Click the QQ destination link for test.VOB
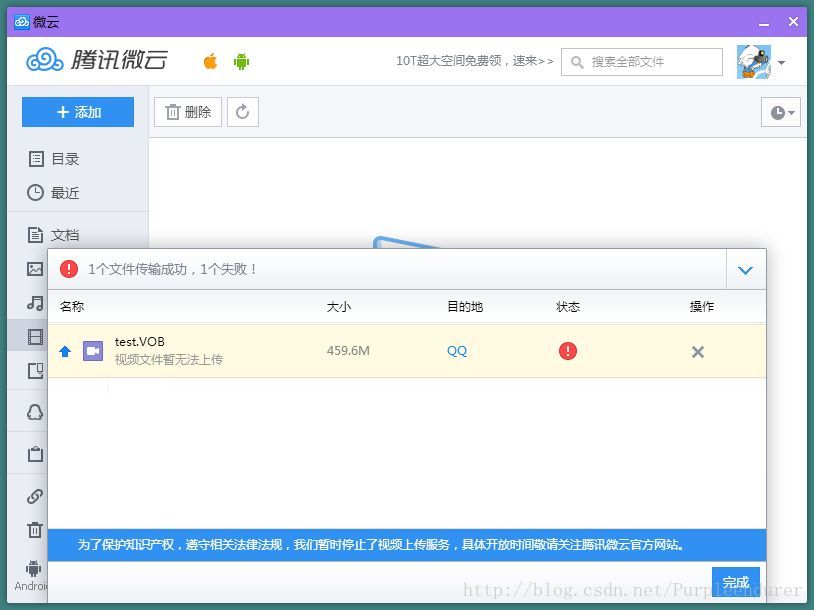This screenshot has width=814, height=610. pos(457,351)
